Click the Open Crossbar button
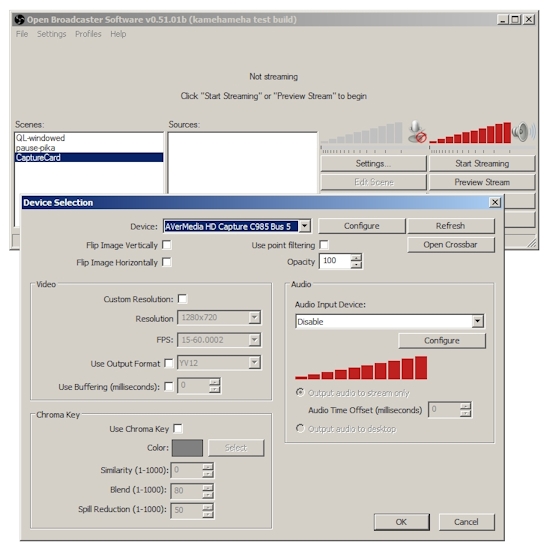The image size is (550, 552). click(451, 245)
